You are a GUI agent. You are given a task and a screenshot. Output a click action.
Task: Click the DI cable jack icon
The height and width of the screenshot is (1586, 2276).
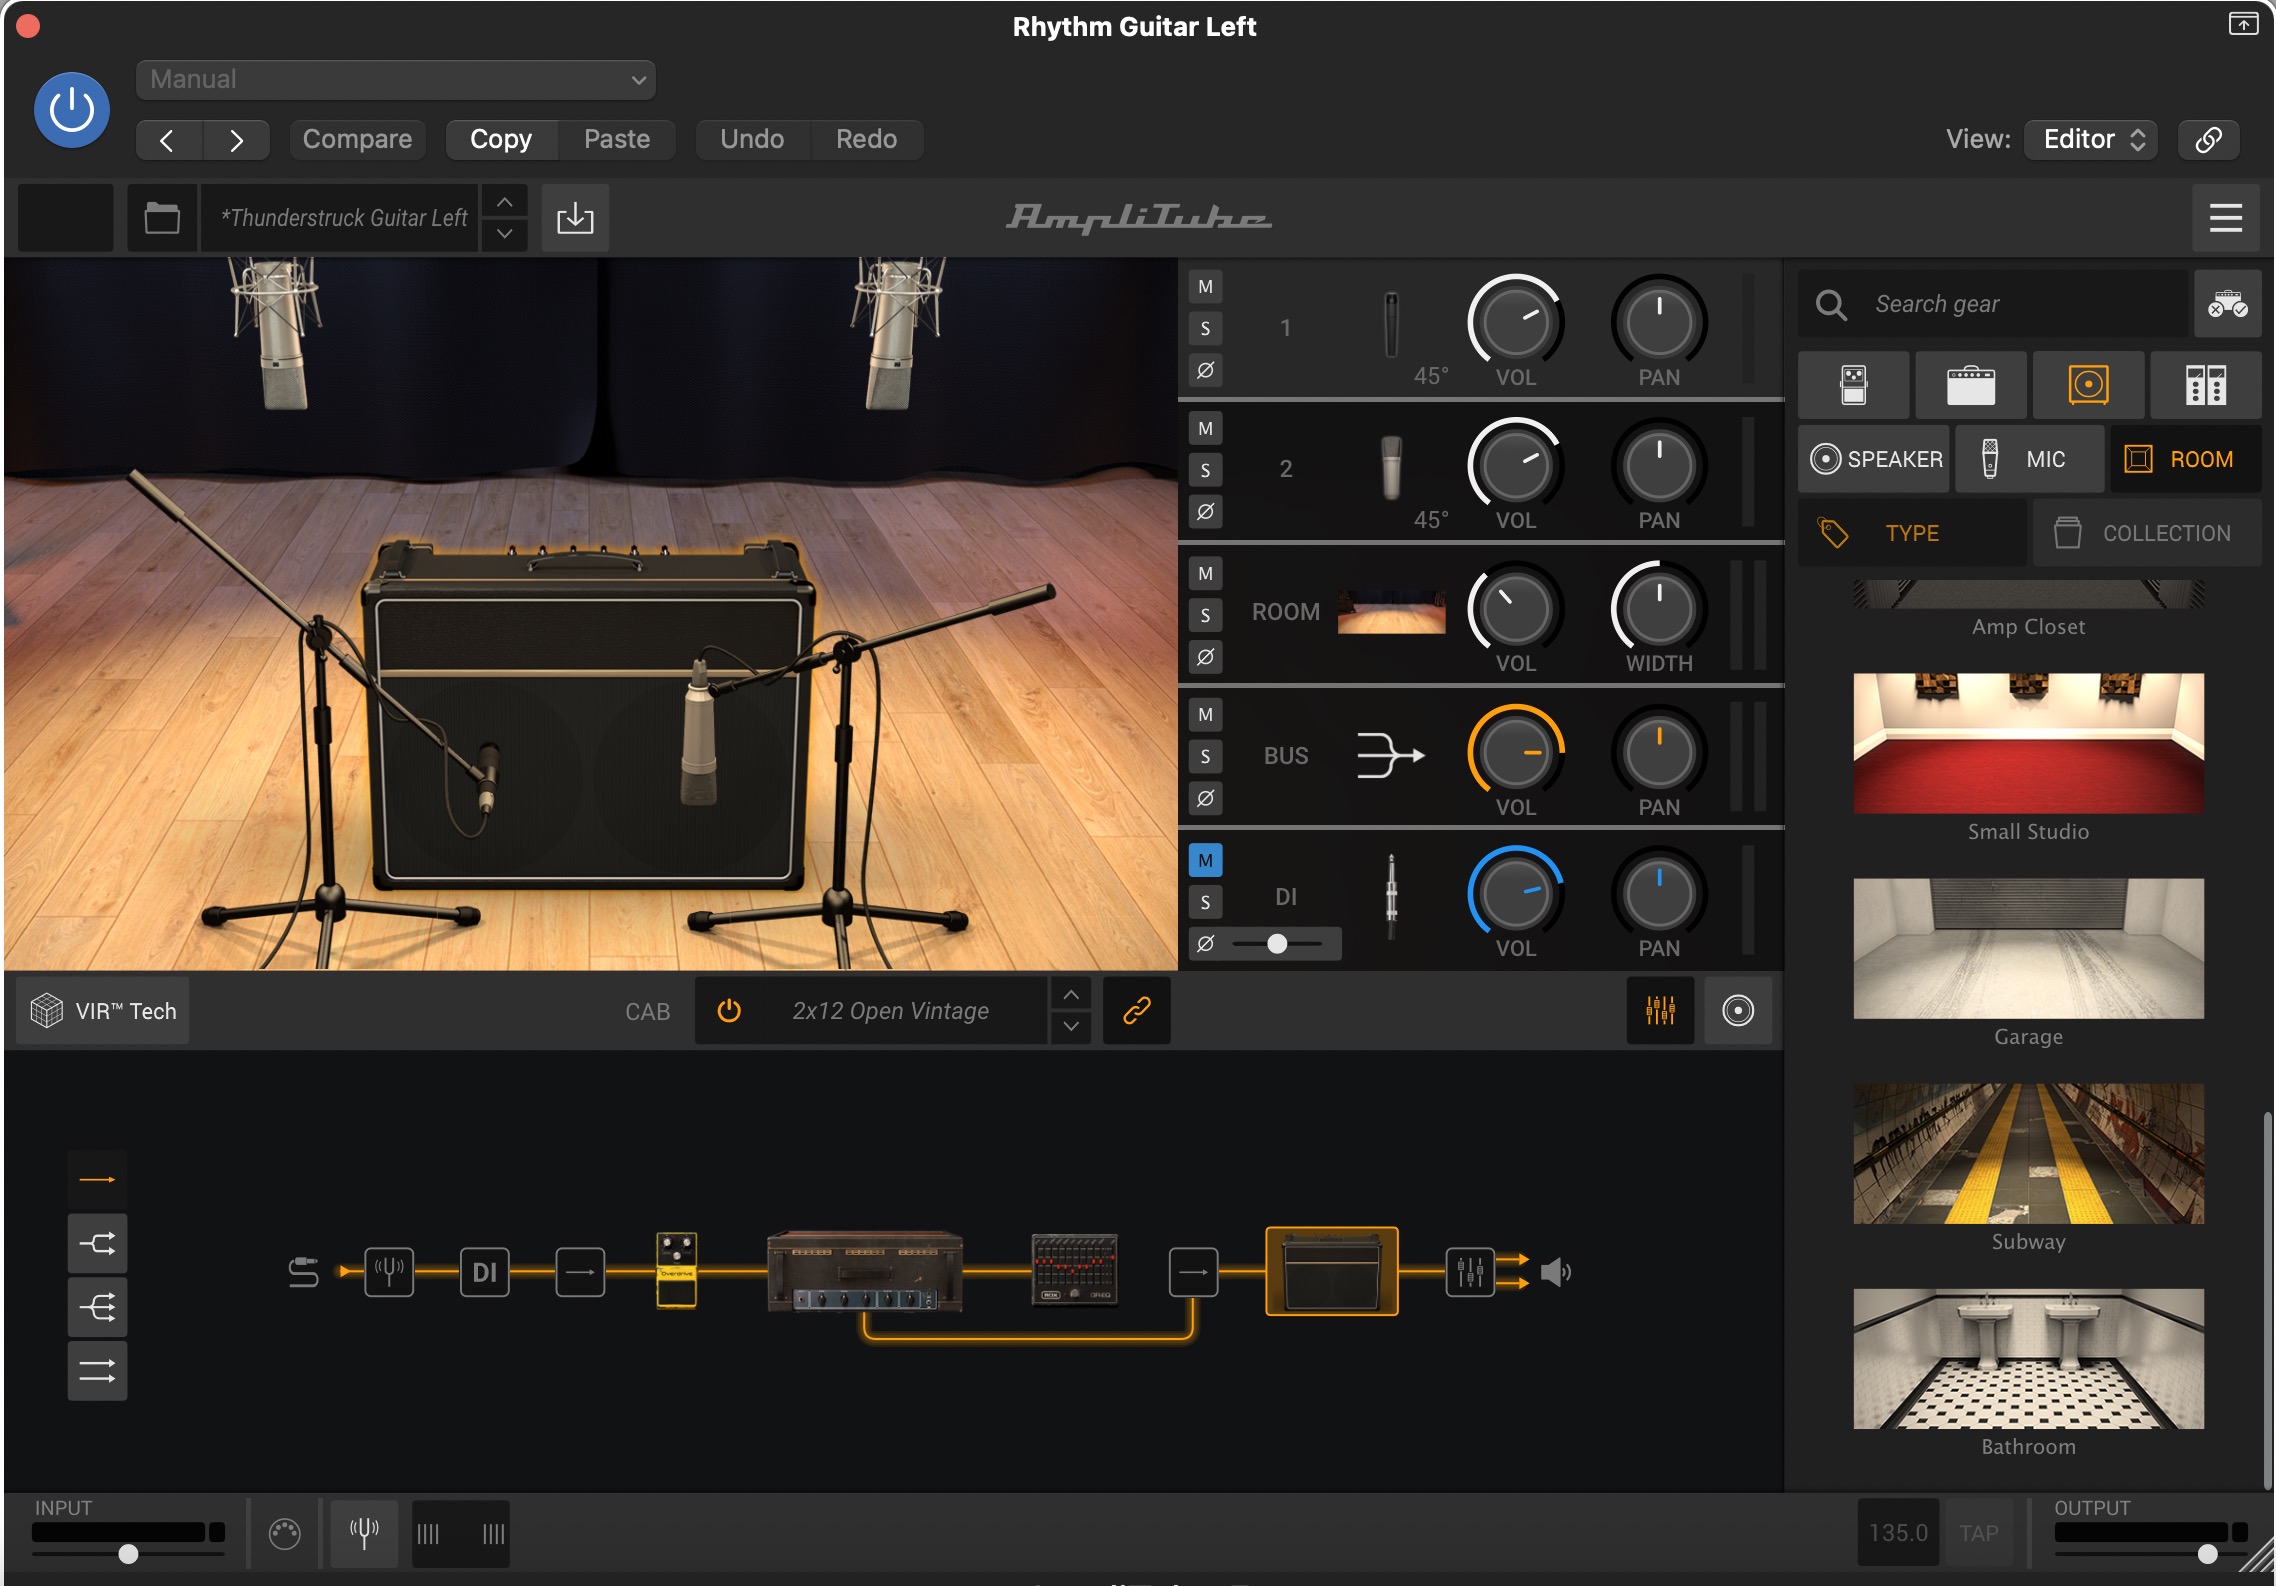tap(1391, 896)
